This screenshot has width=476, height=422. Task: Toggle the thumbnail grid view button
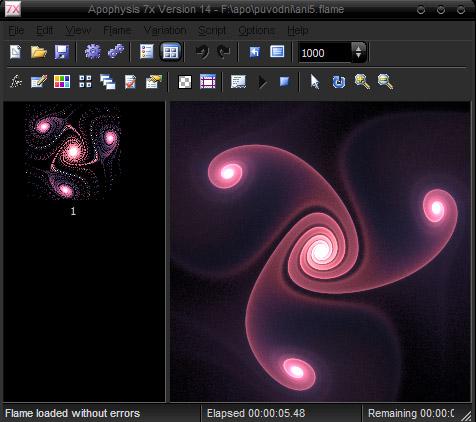point(171,52)
